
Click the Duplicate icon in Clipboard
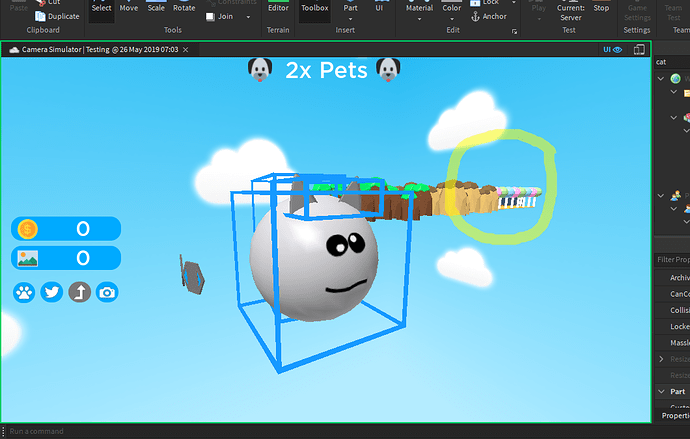coord(40,16)
